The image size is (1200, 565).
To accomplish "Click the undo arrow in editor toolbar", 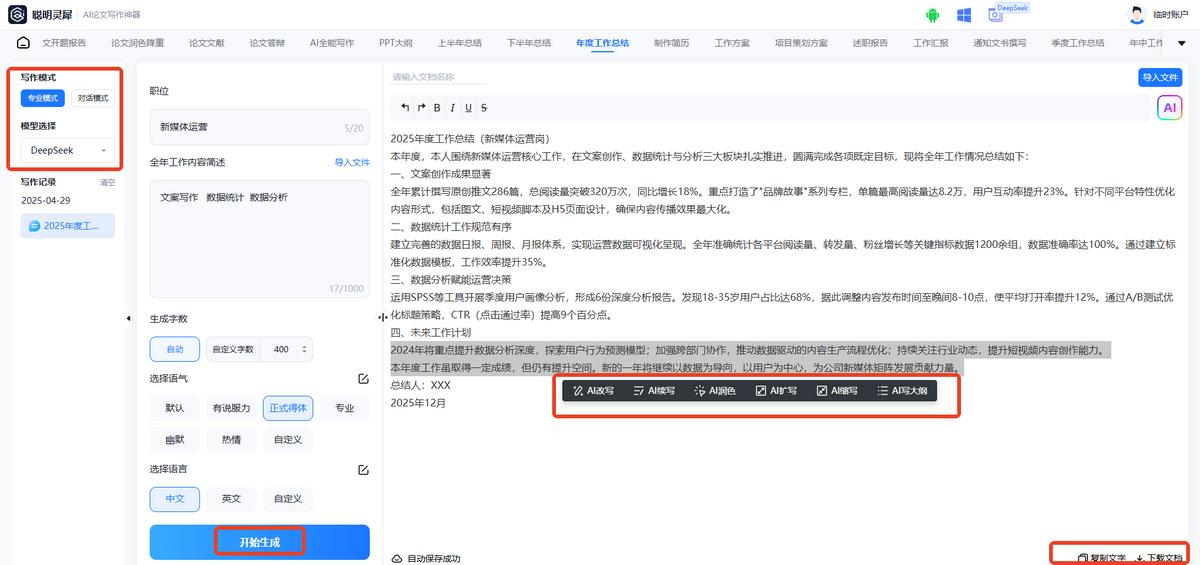I will 405,108.
